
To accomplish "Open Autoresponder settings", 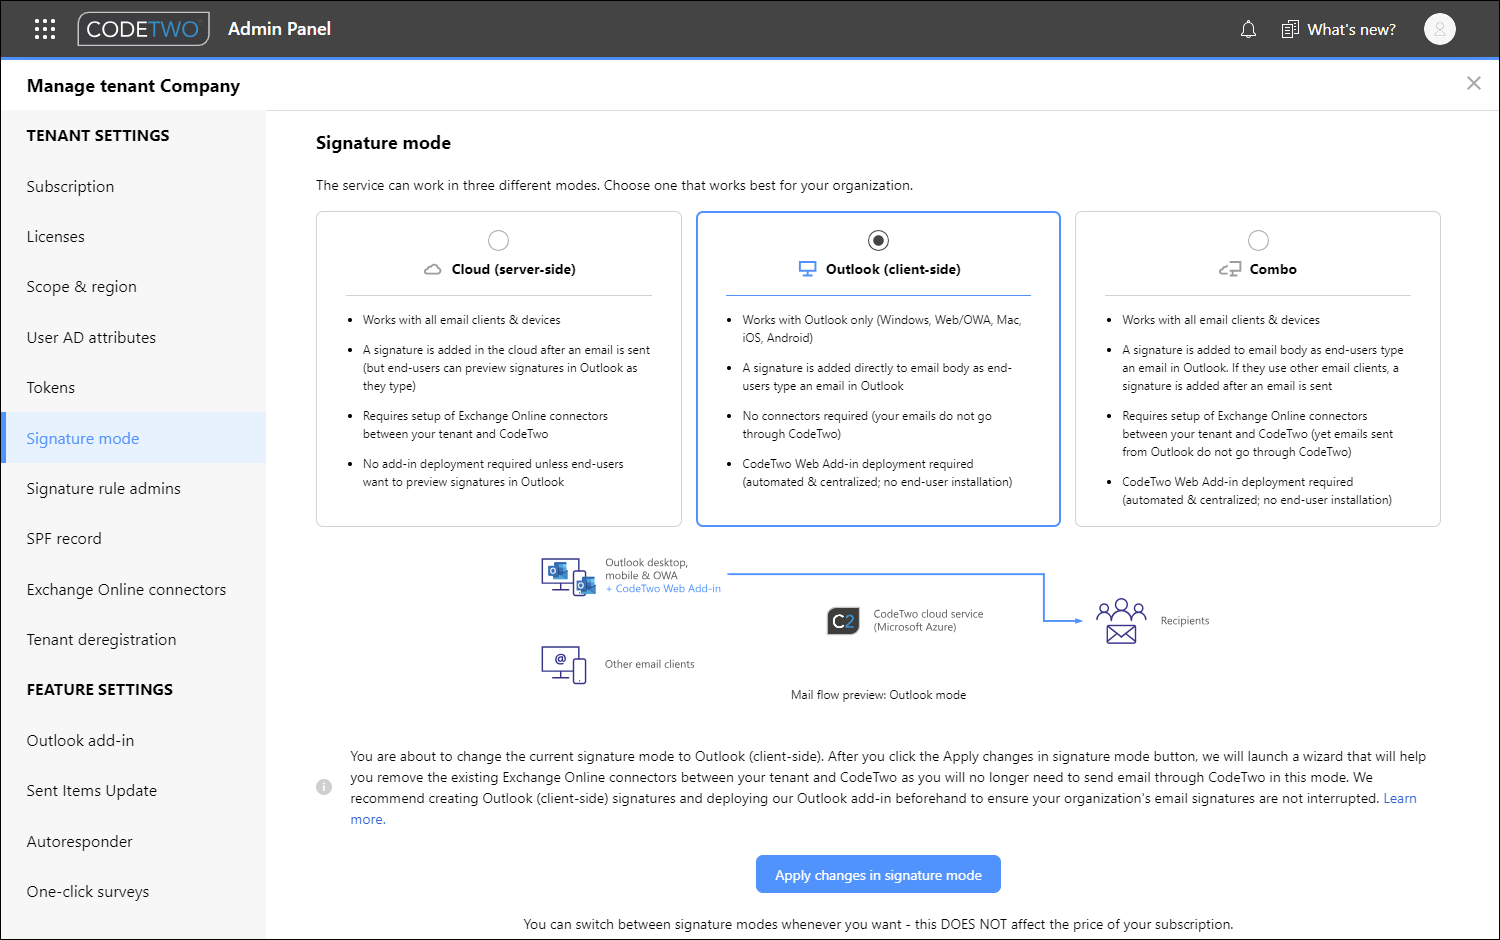I will (x=134, y=841).
